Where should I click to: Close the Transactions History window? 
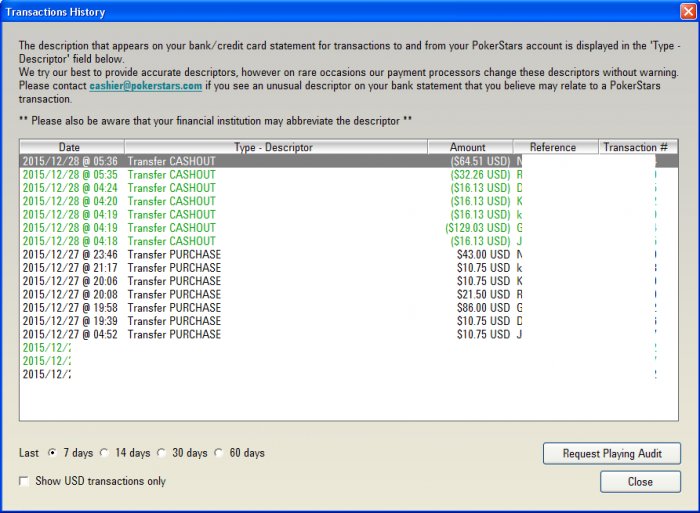tap(688, 11)
